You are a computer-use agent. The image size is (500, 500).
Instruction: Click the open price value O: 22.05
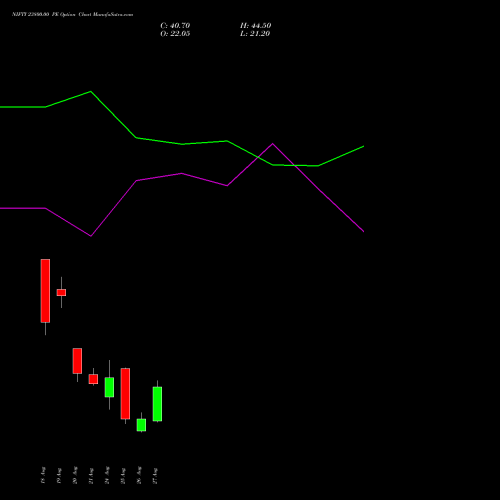(175, 34)
